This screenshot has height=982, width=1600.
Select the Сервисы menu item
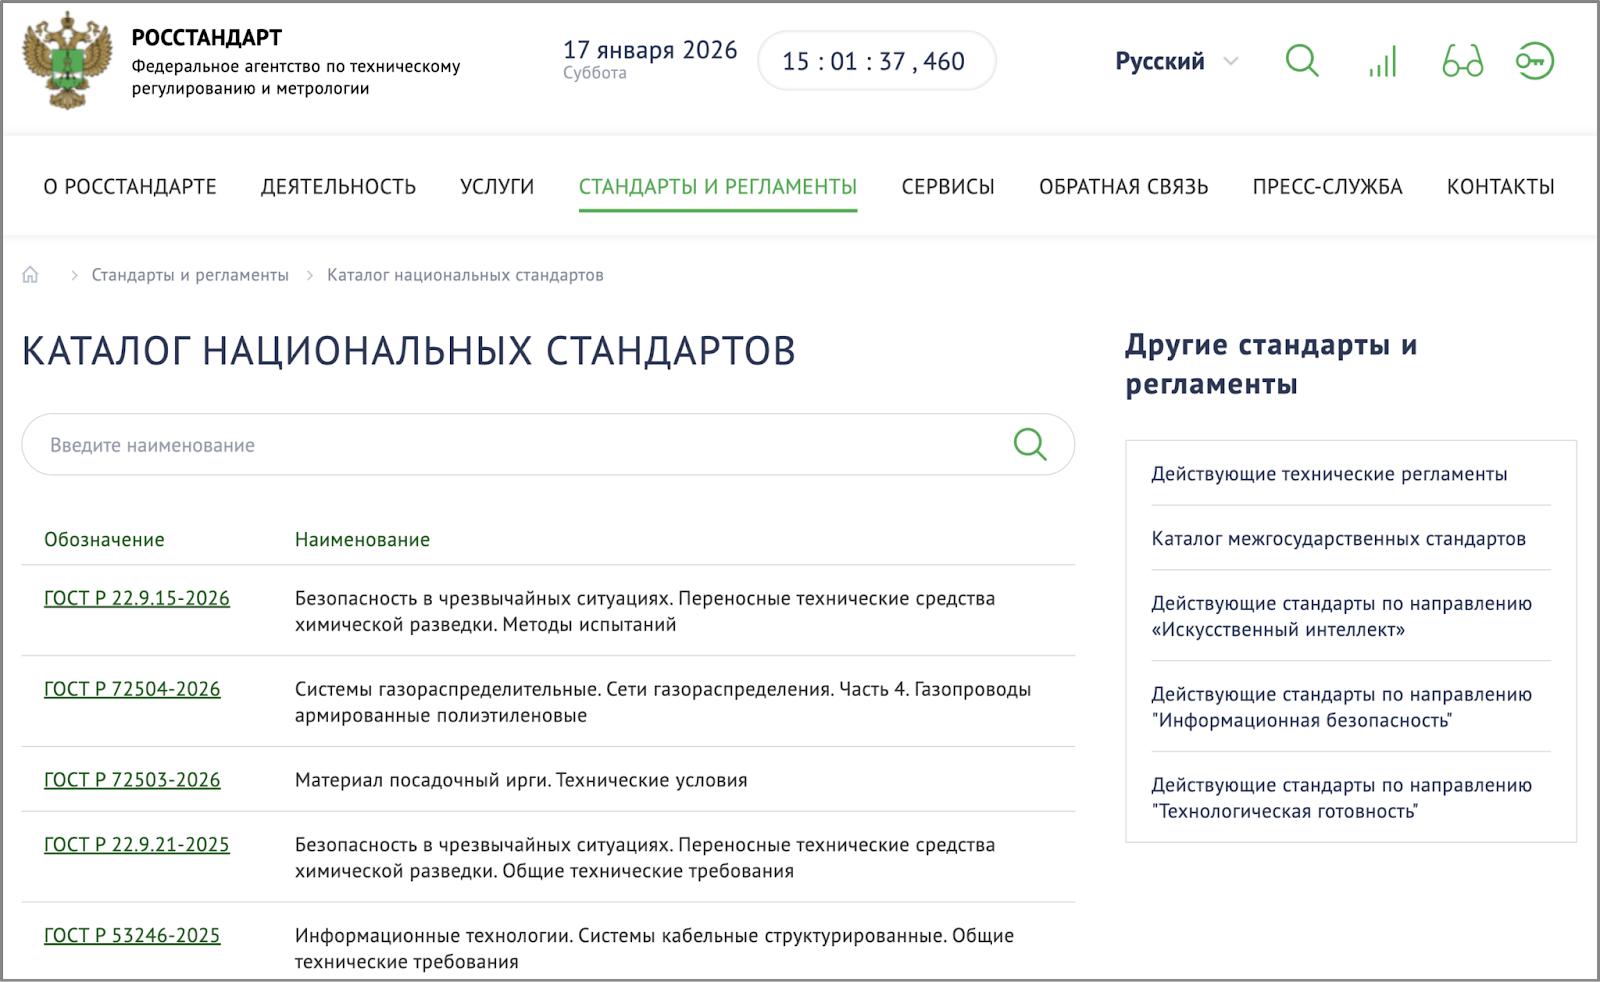pos(947,187)
